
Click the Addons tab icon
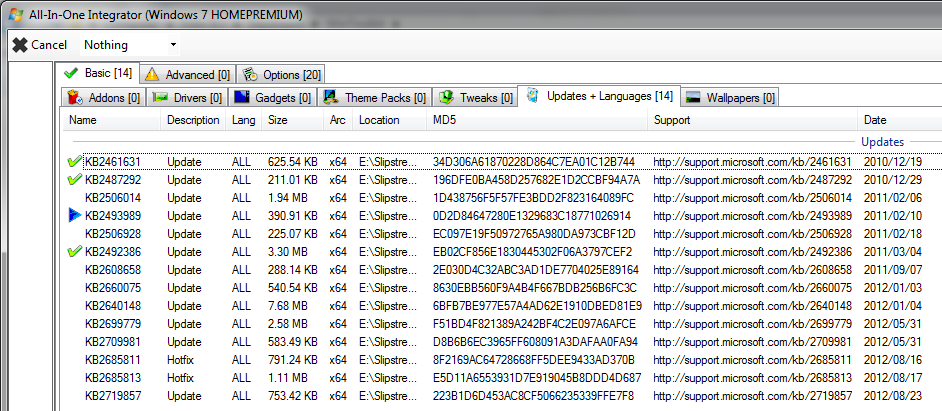tap(74, 97)
